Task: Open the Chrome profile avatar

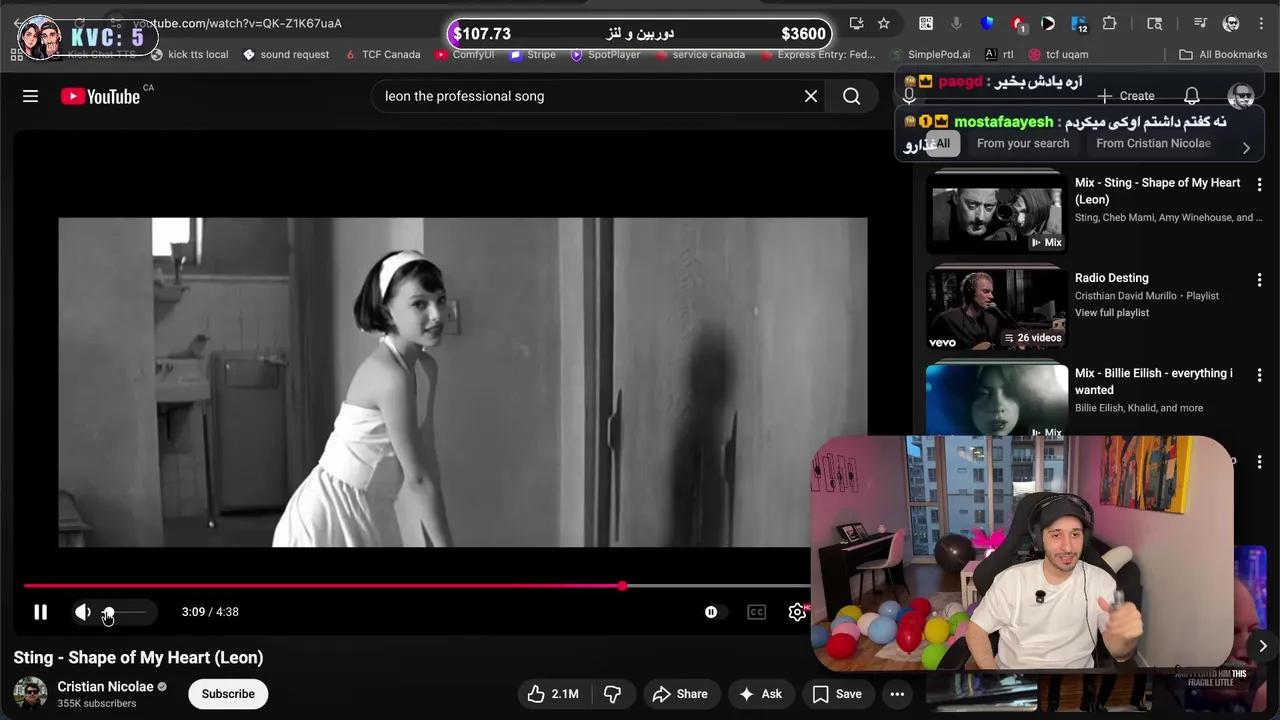Action: pyautogui.click(x=1231, y=23)
